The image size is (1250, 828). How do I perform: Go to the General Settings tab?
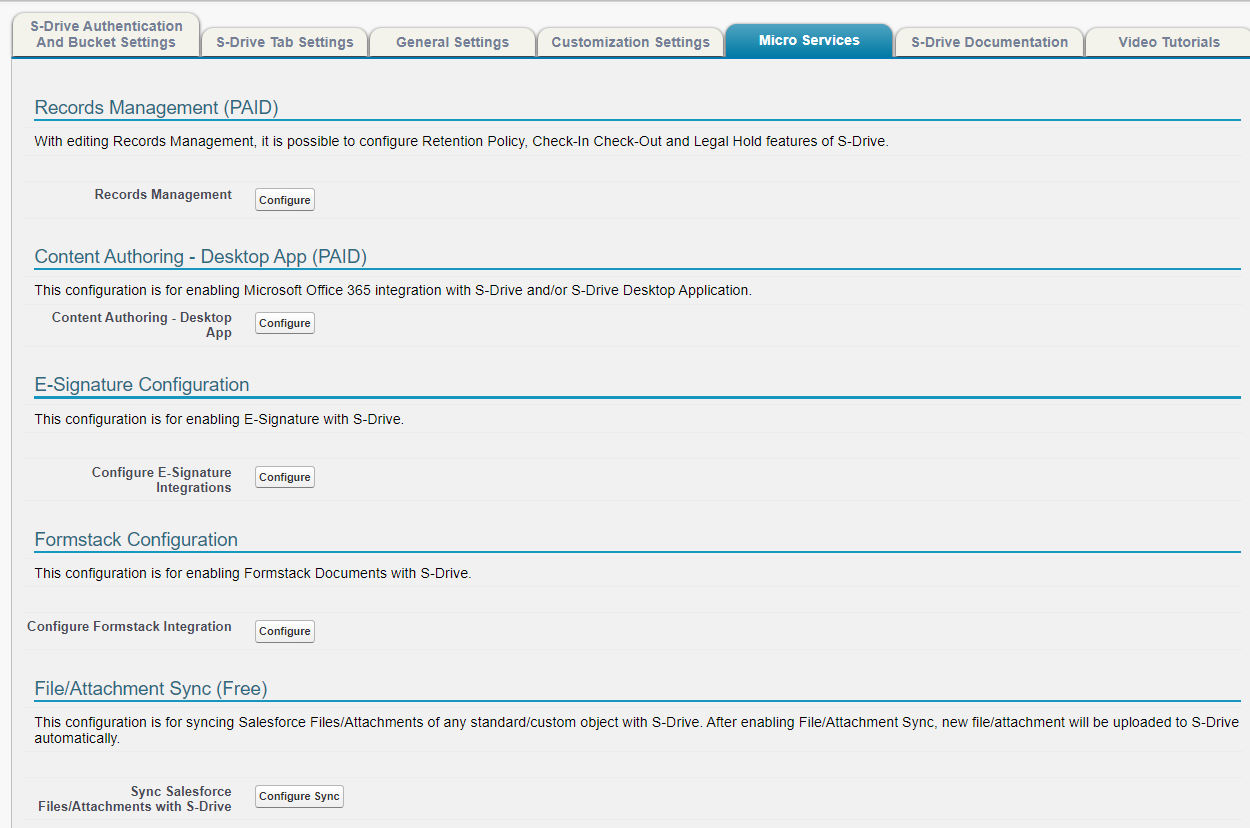coord(452,42)
